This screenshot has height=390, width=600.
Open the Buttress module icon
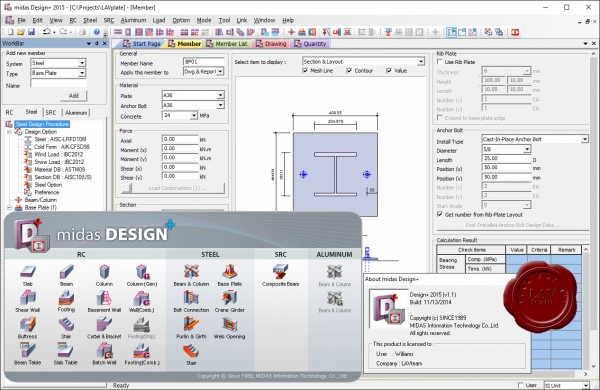28,325
